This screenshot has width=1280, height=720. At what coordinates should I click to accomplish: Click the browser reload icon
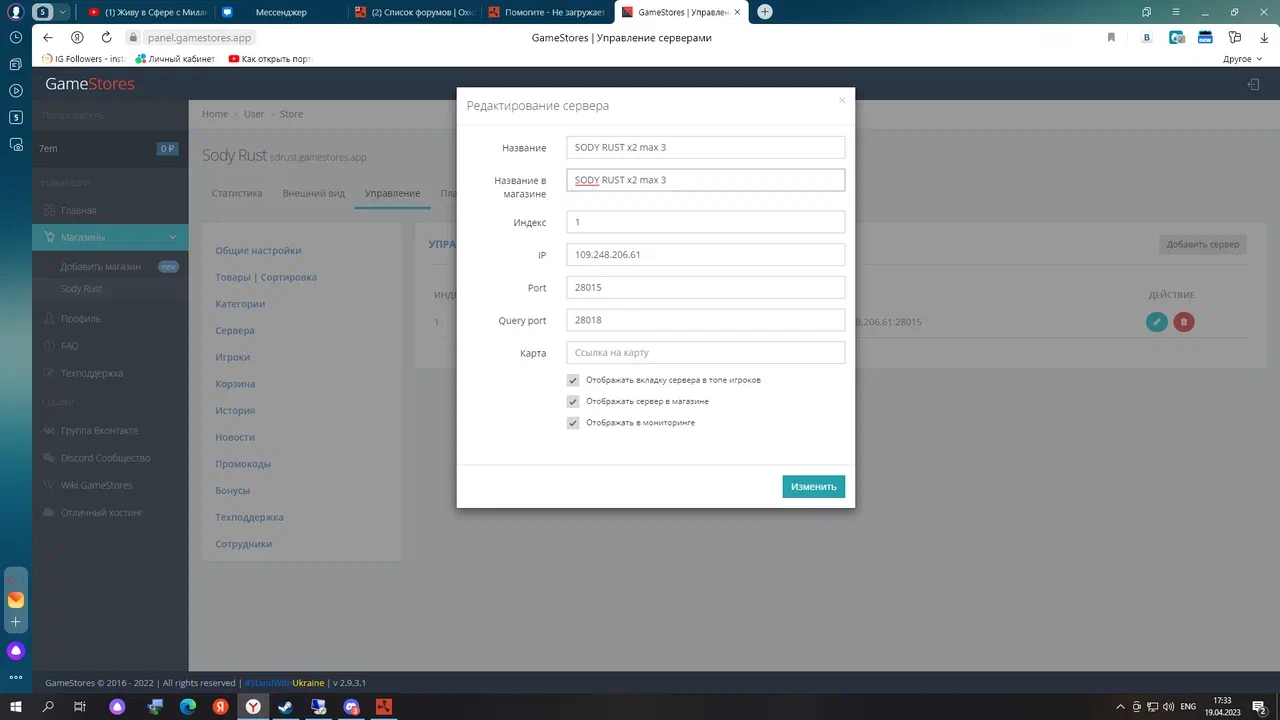[106, 38]
